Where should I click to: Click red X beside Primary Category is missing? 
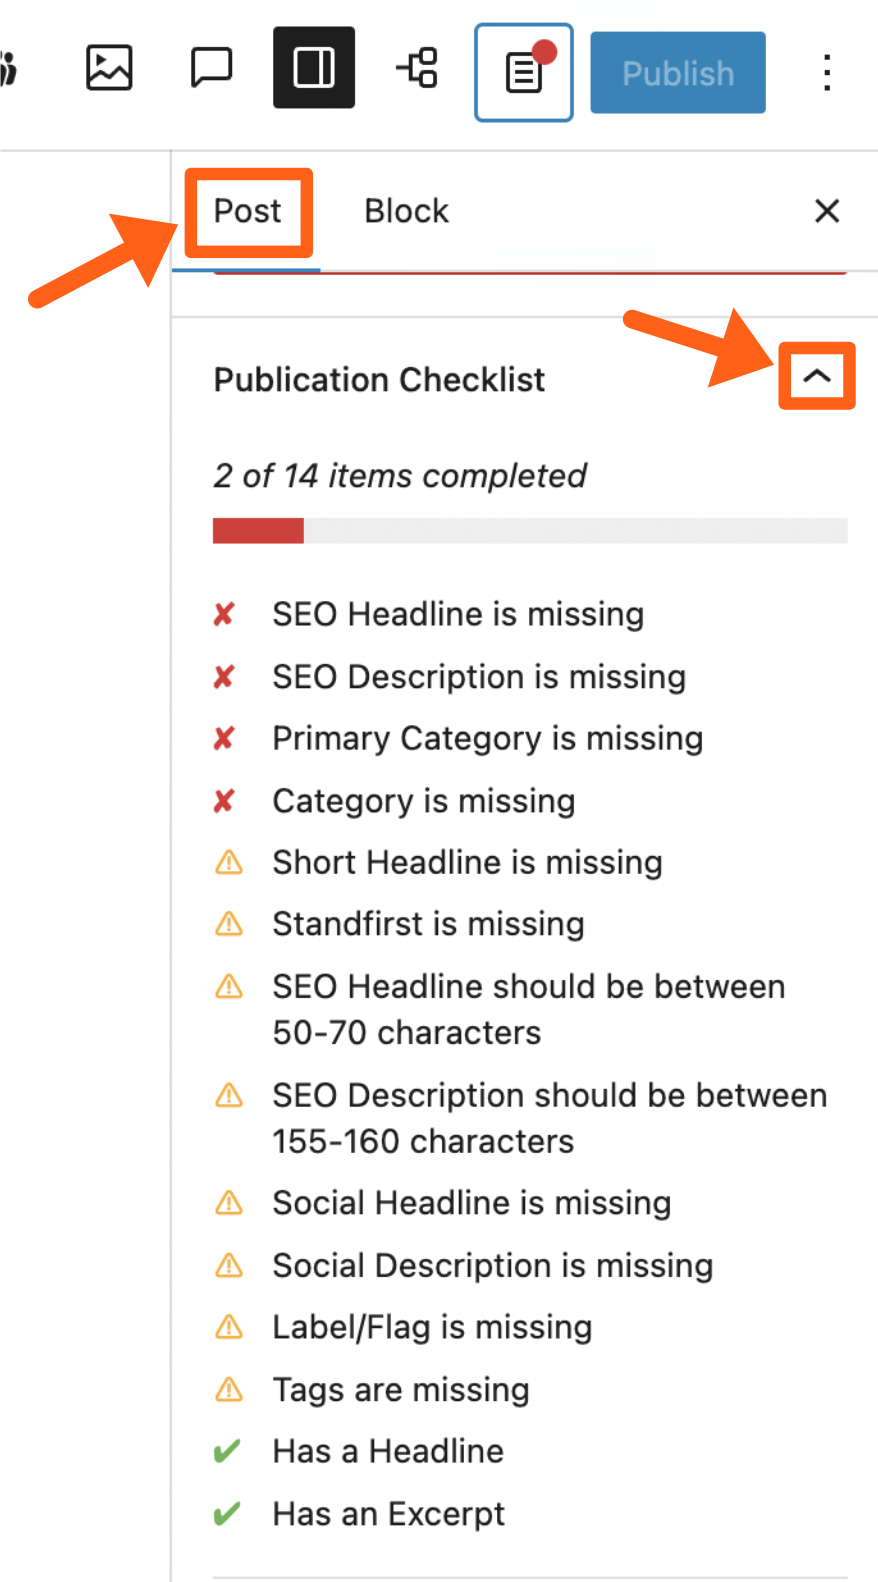[x=224, y=738]
